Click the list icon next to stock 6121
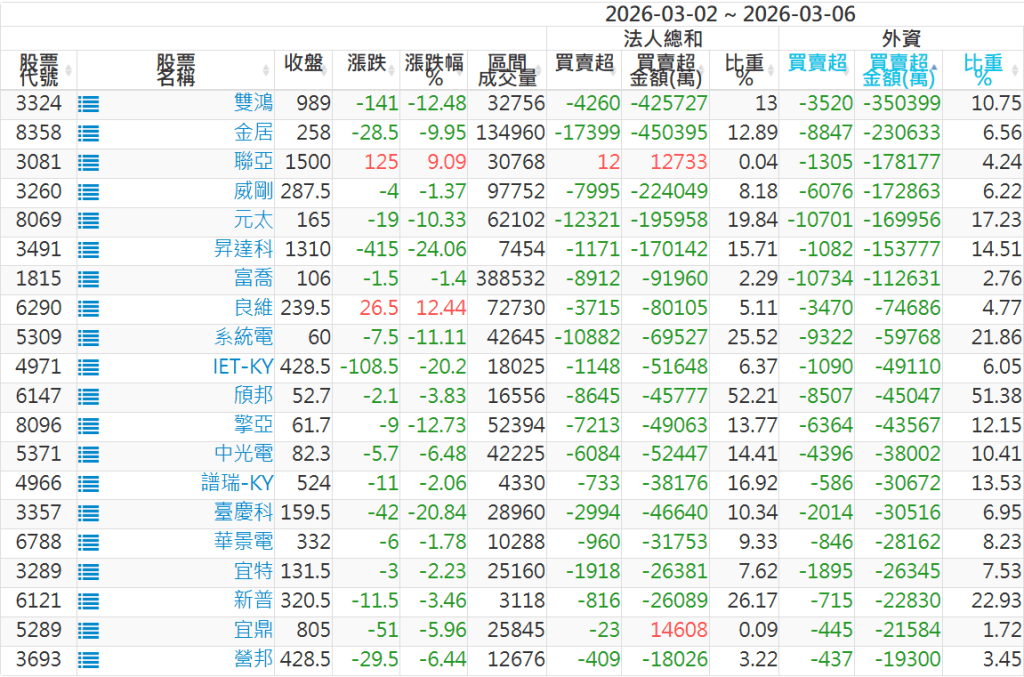The height and width of the screenshot is (677, 1024). (x=90, y=601)
